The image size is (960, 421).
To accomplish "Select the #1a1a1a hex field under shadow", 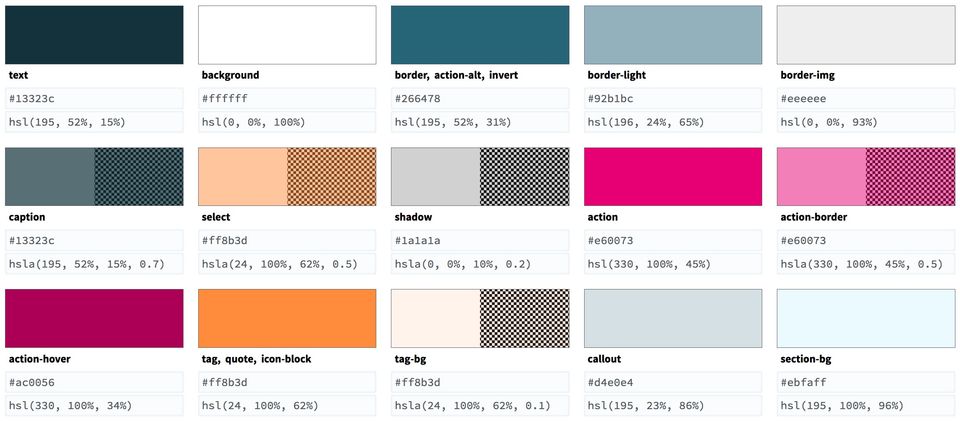I will 480,241.
